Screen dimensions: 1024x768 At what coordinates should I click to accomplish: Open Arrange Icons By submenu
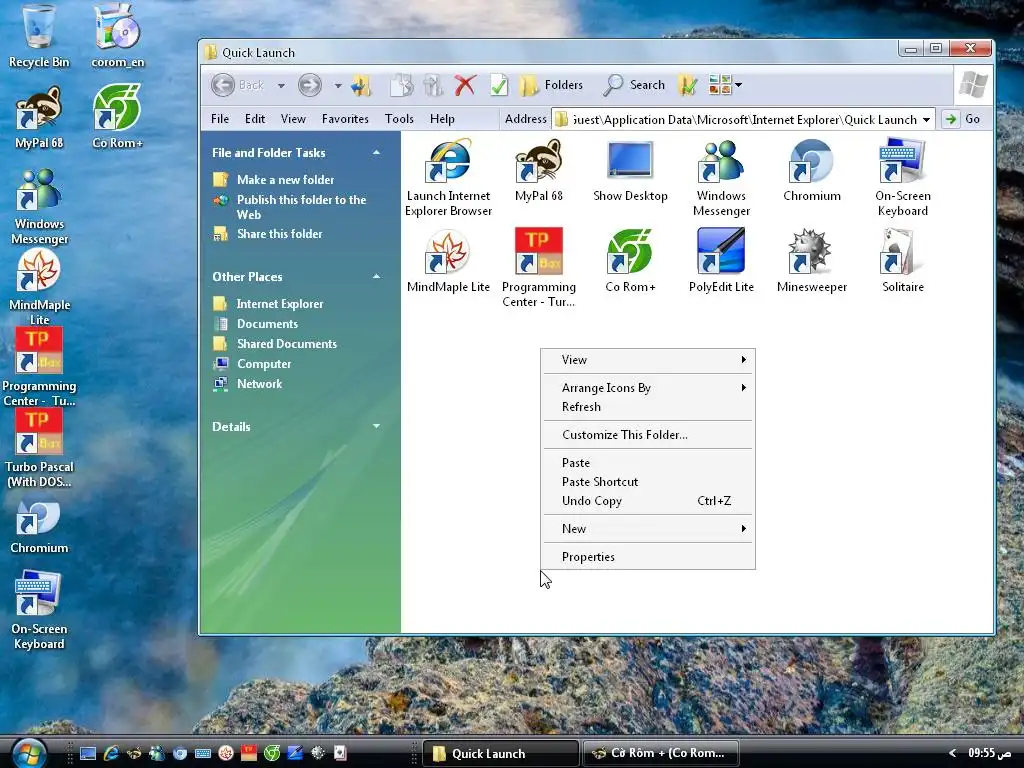[648, 388]
